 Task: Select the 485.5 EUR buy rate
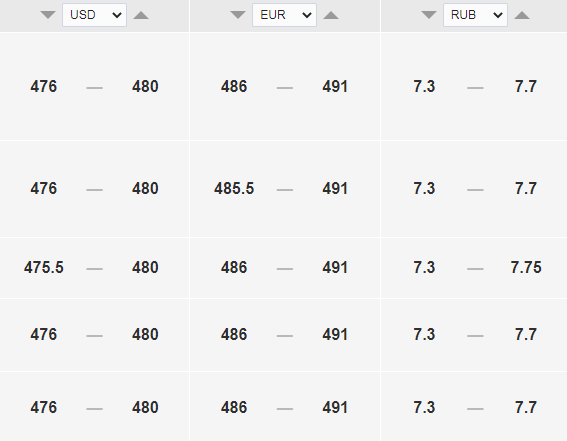234,189
